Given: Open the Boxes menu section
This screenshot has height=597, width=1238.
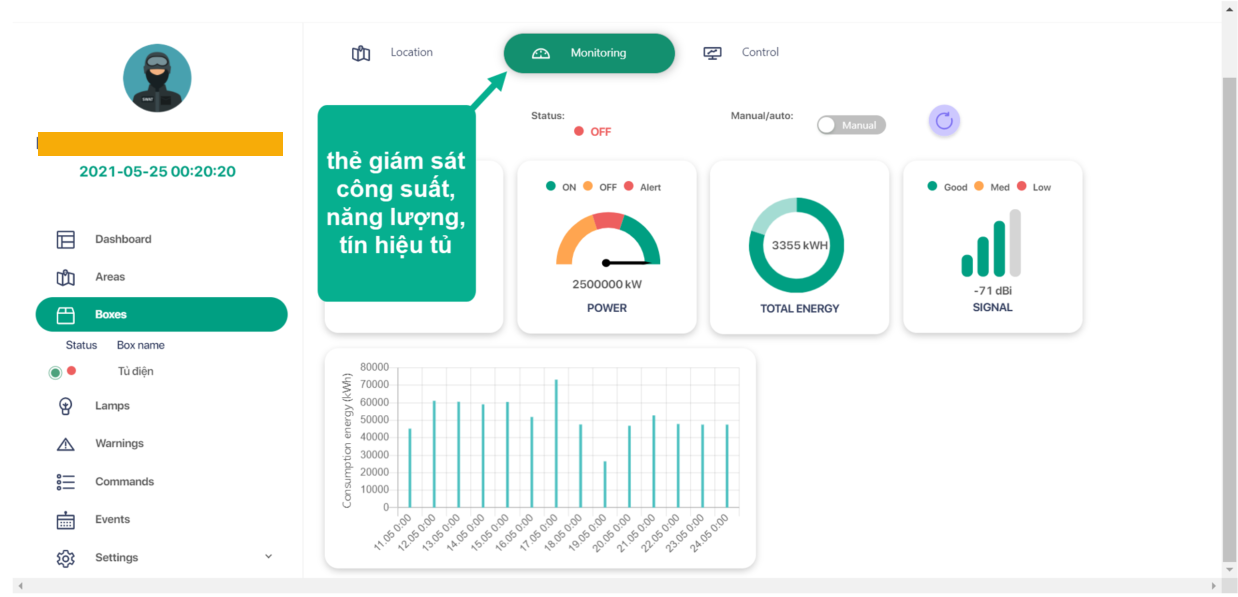Looking at the screenshot, I should tap(161, 314).
